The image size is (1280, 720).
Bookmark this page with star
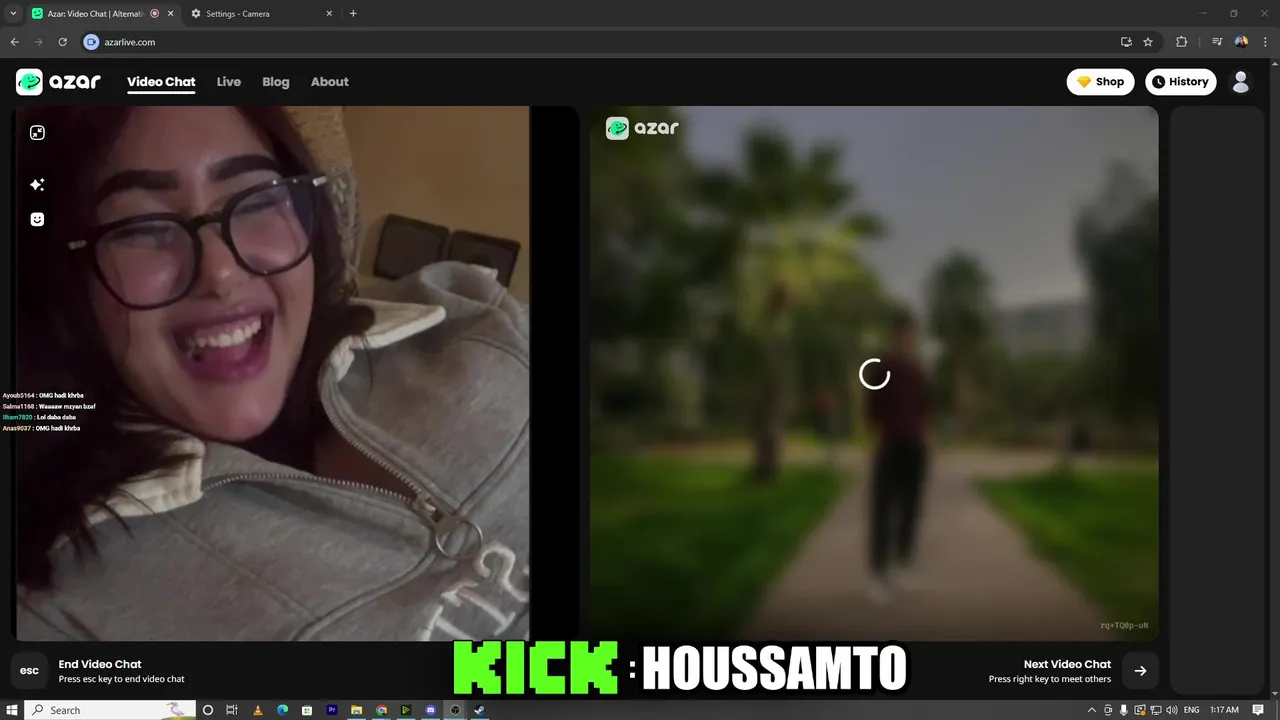[1148, 42]
